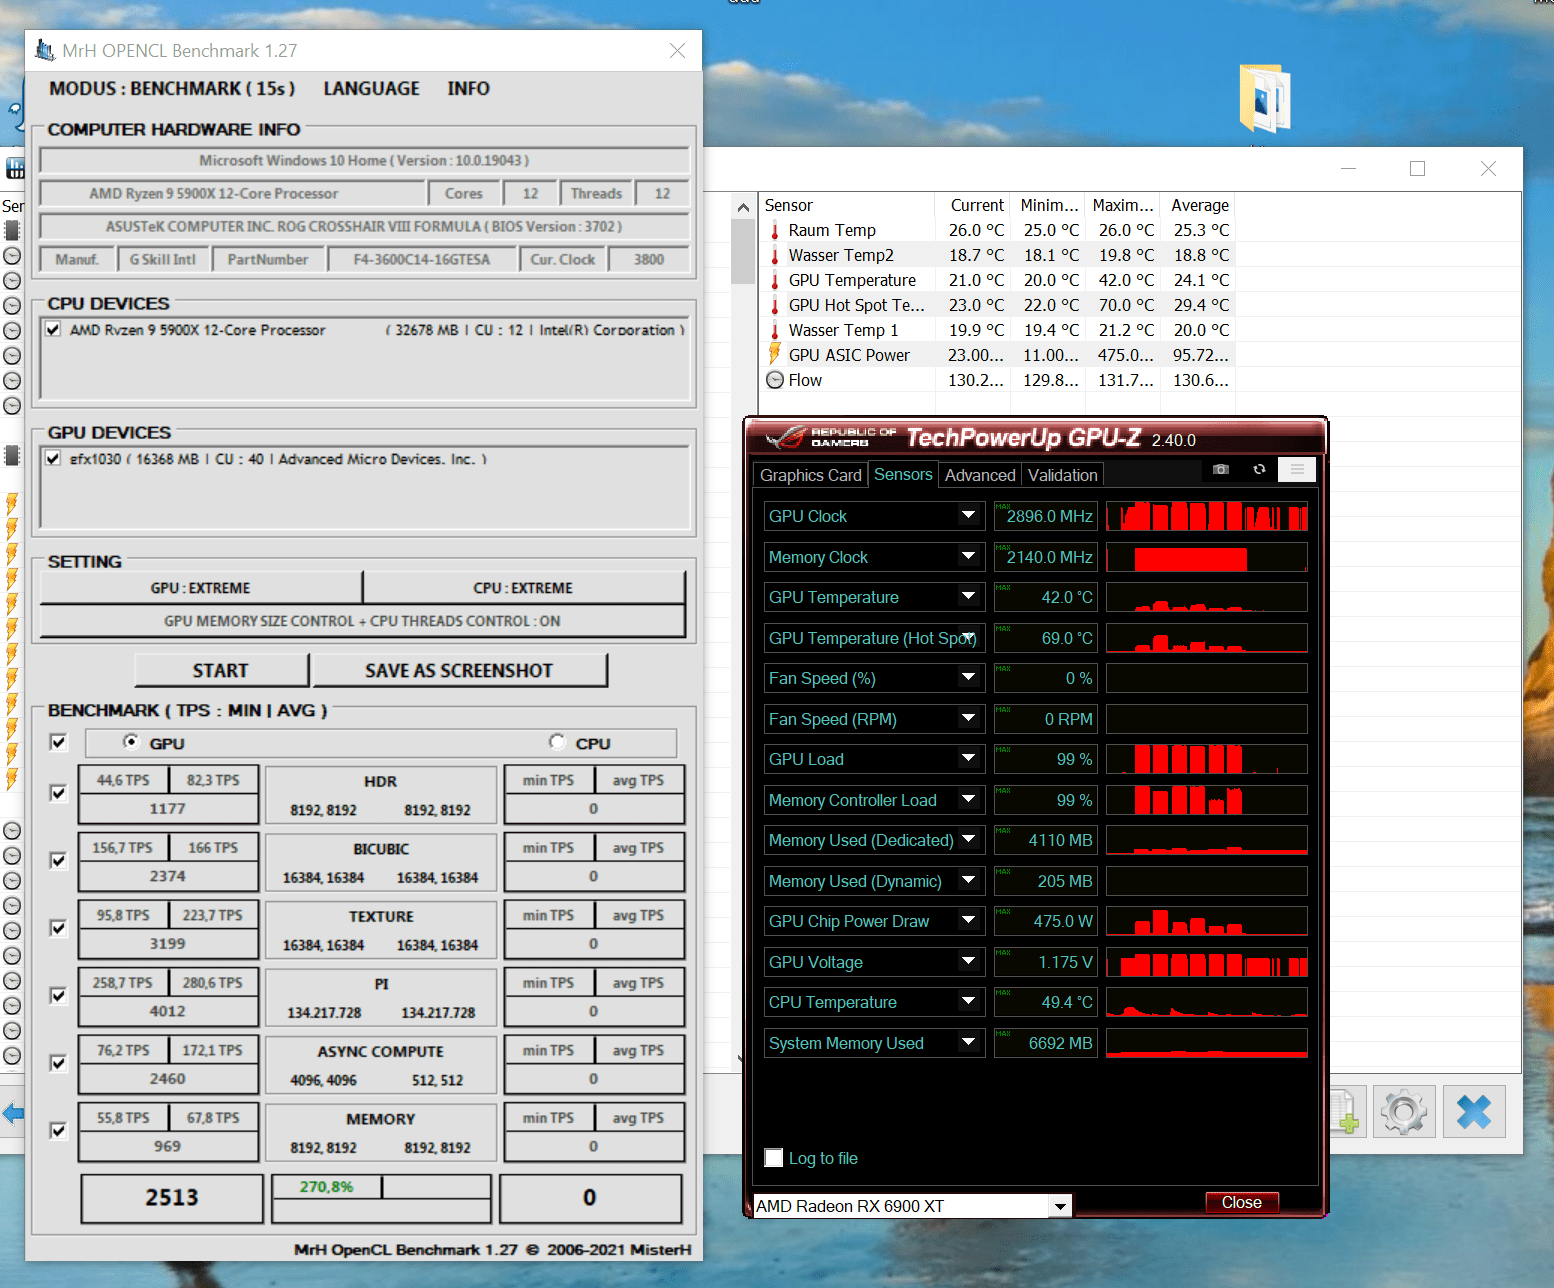The width and height of the screenshot is (1554, 1288).
Task: Open GPU-Z hamburger menu icon
Action: [x=1297, y=469]
